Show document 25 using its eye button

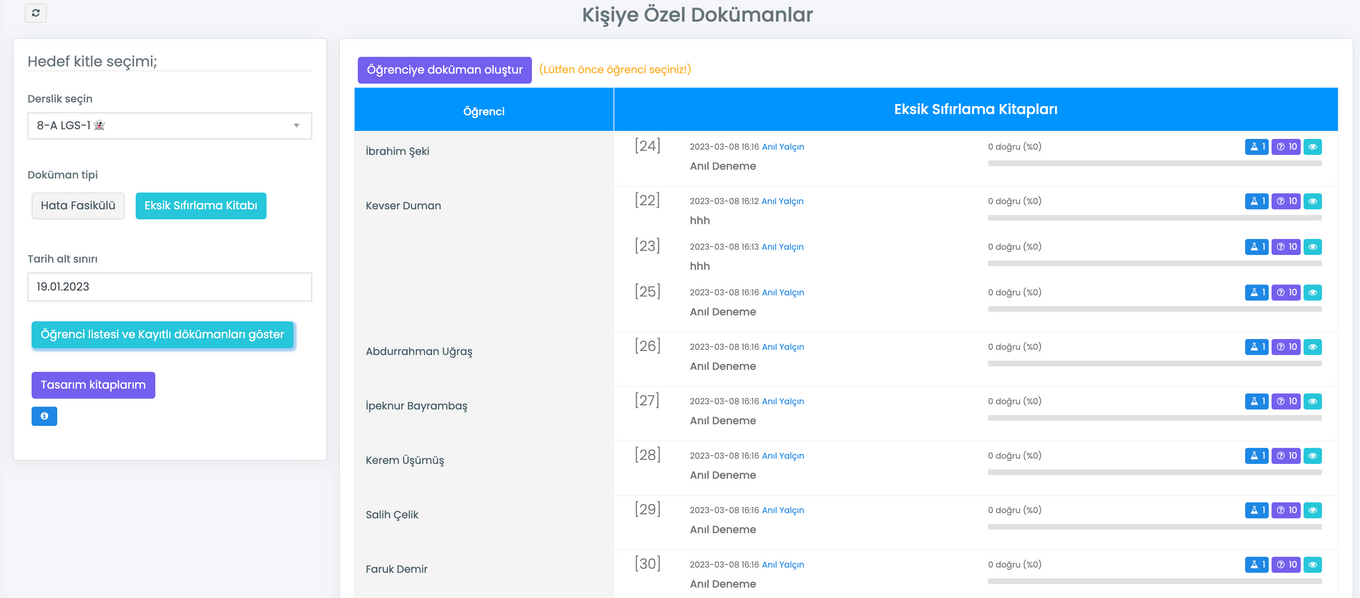coord(1313,293)
